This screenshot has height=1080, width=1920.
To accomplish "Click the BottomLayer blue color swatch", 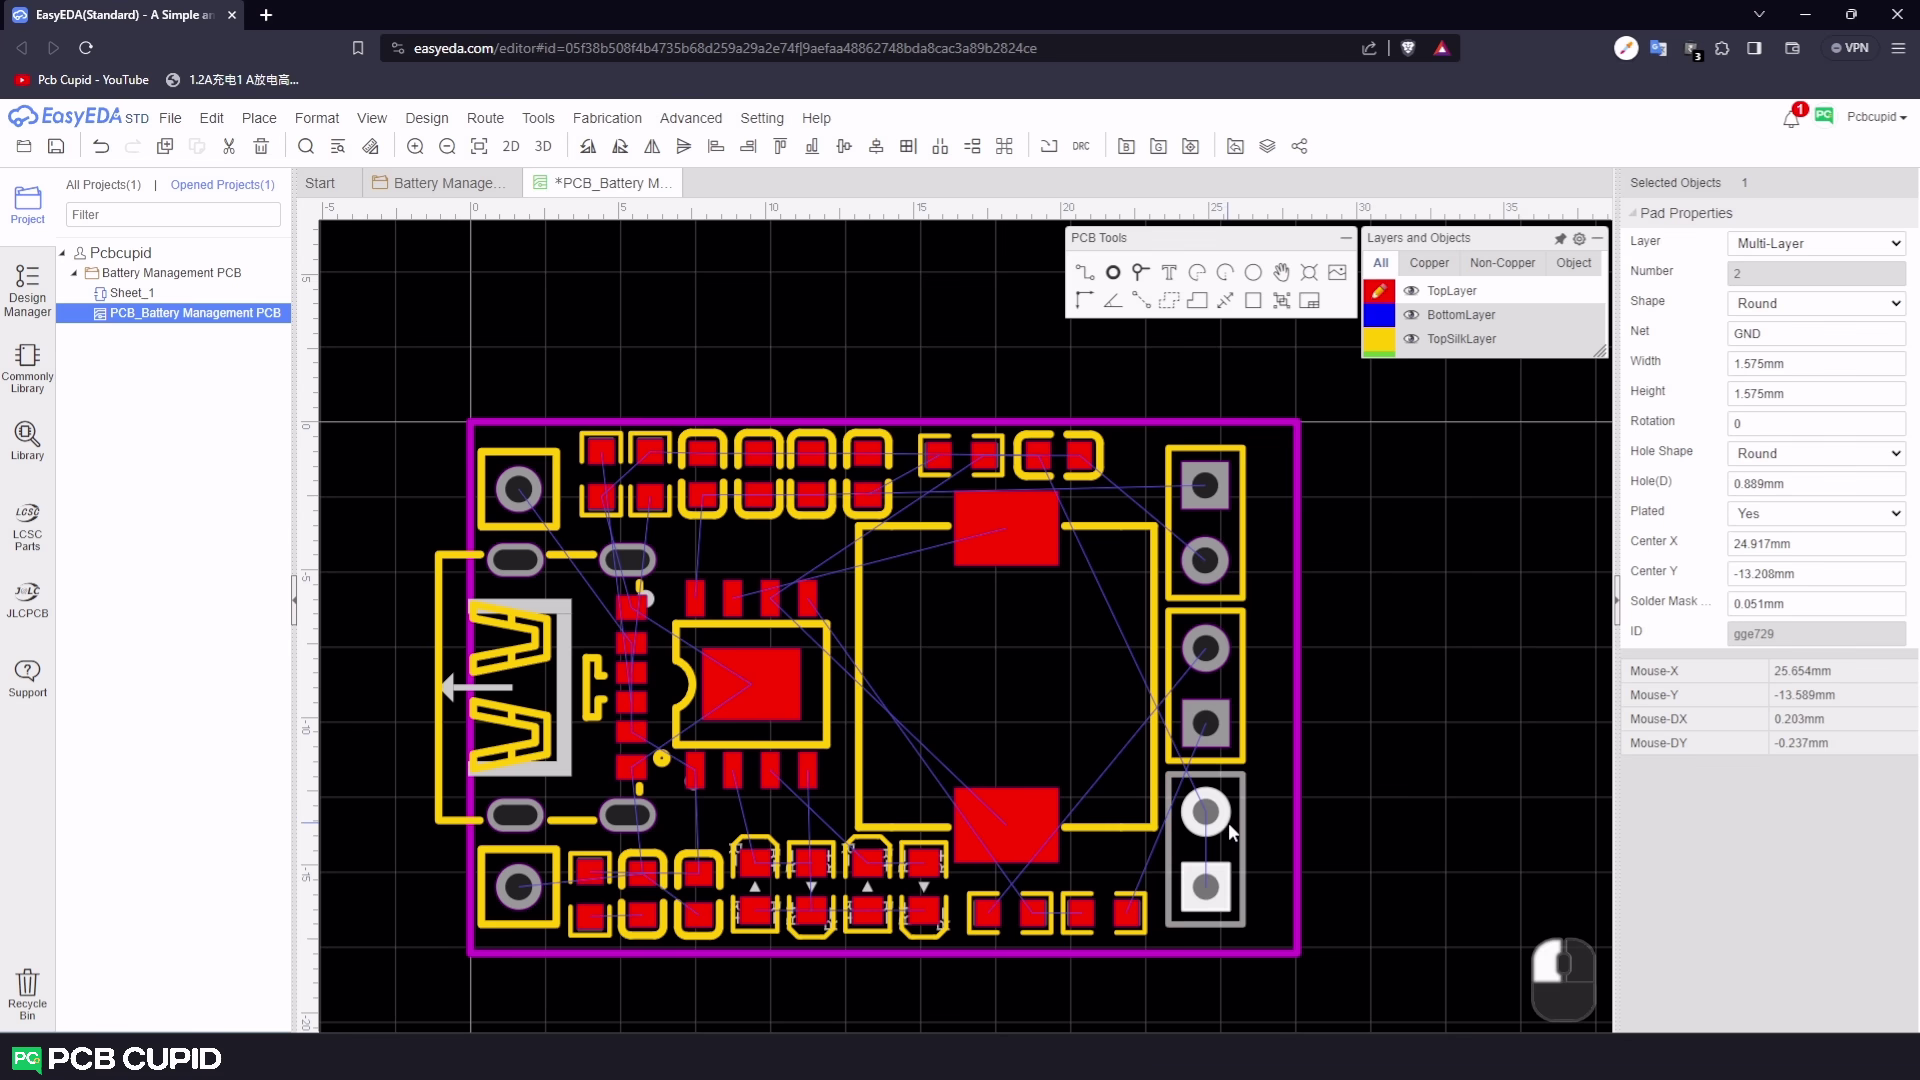I will 1379,315.
